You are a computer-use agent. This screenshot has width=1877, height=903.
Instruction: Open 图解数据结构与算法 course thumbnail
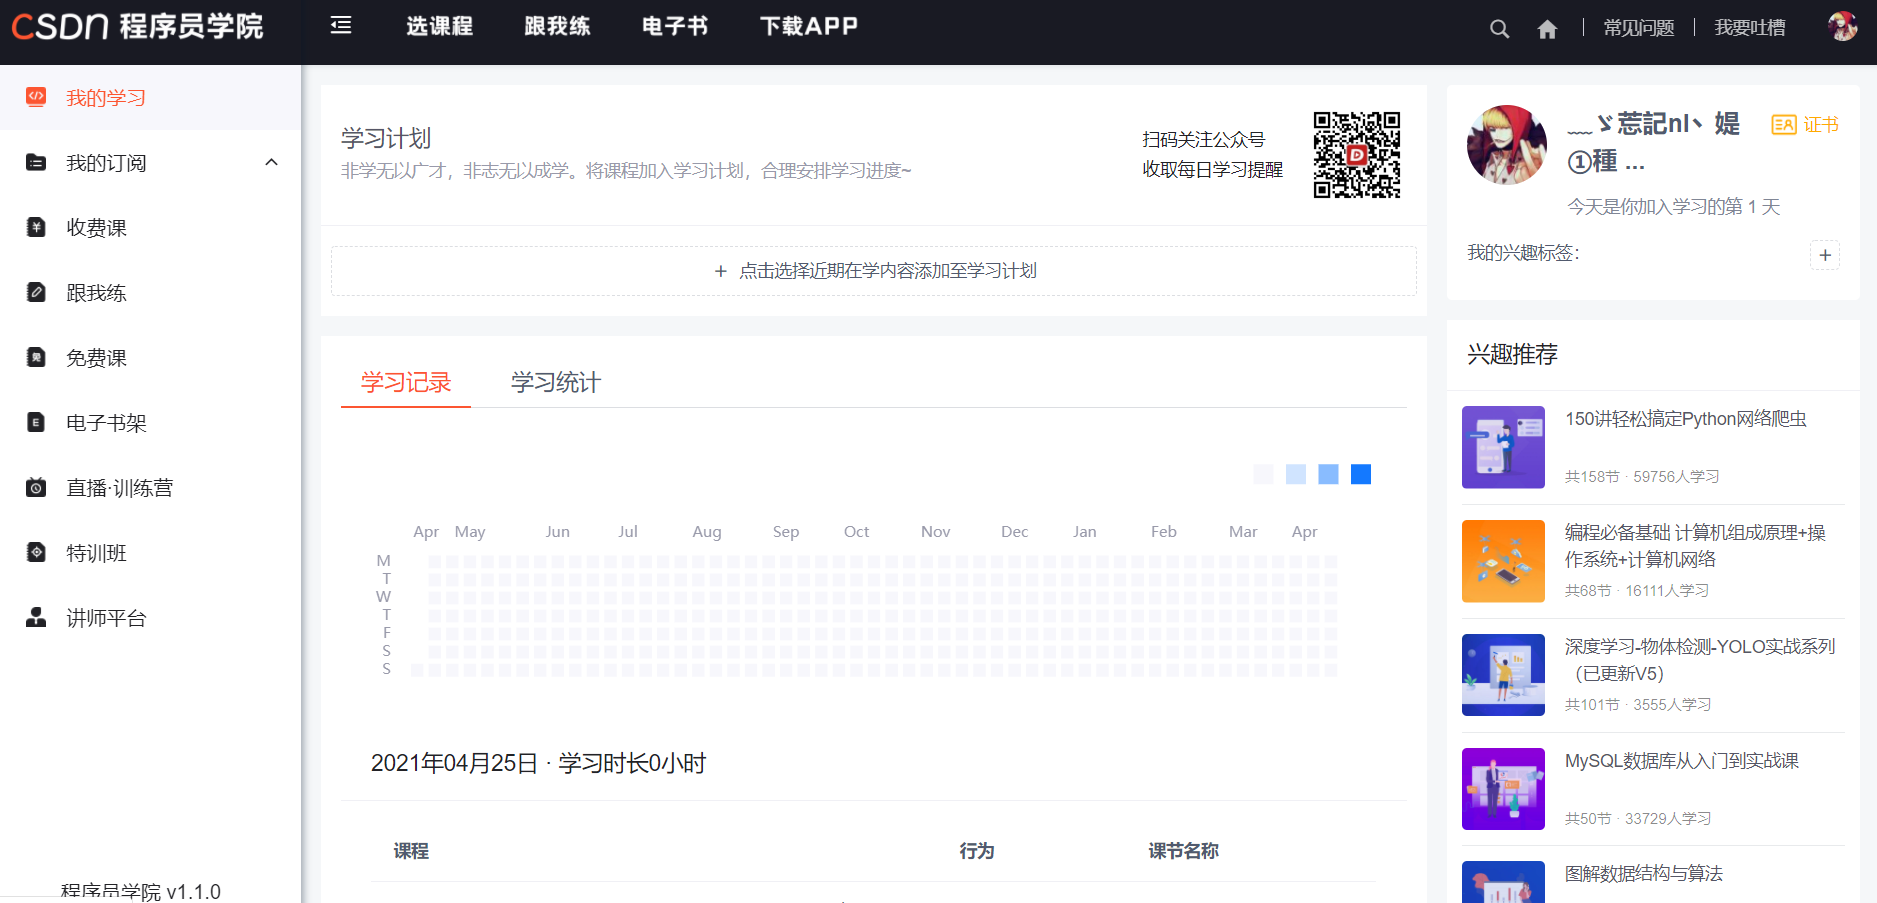[x=1503, y=882]
